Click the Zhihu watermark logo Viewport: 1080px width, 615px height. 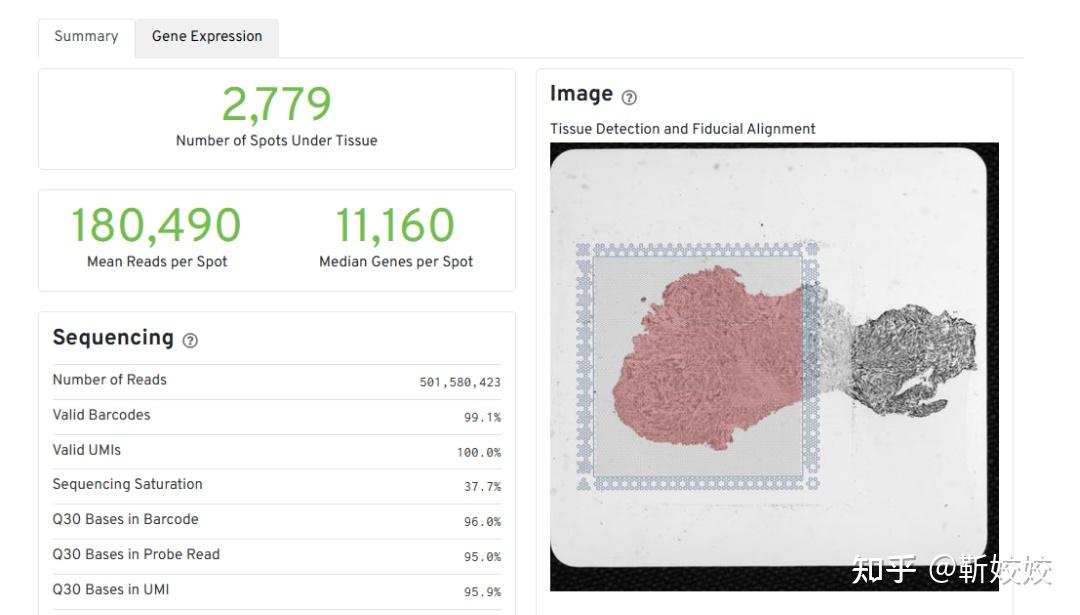[884, 570]
